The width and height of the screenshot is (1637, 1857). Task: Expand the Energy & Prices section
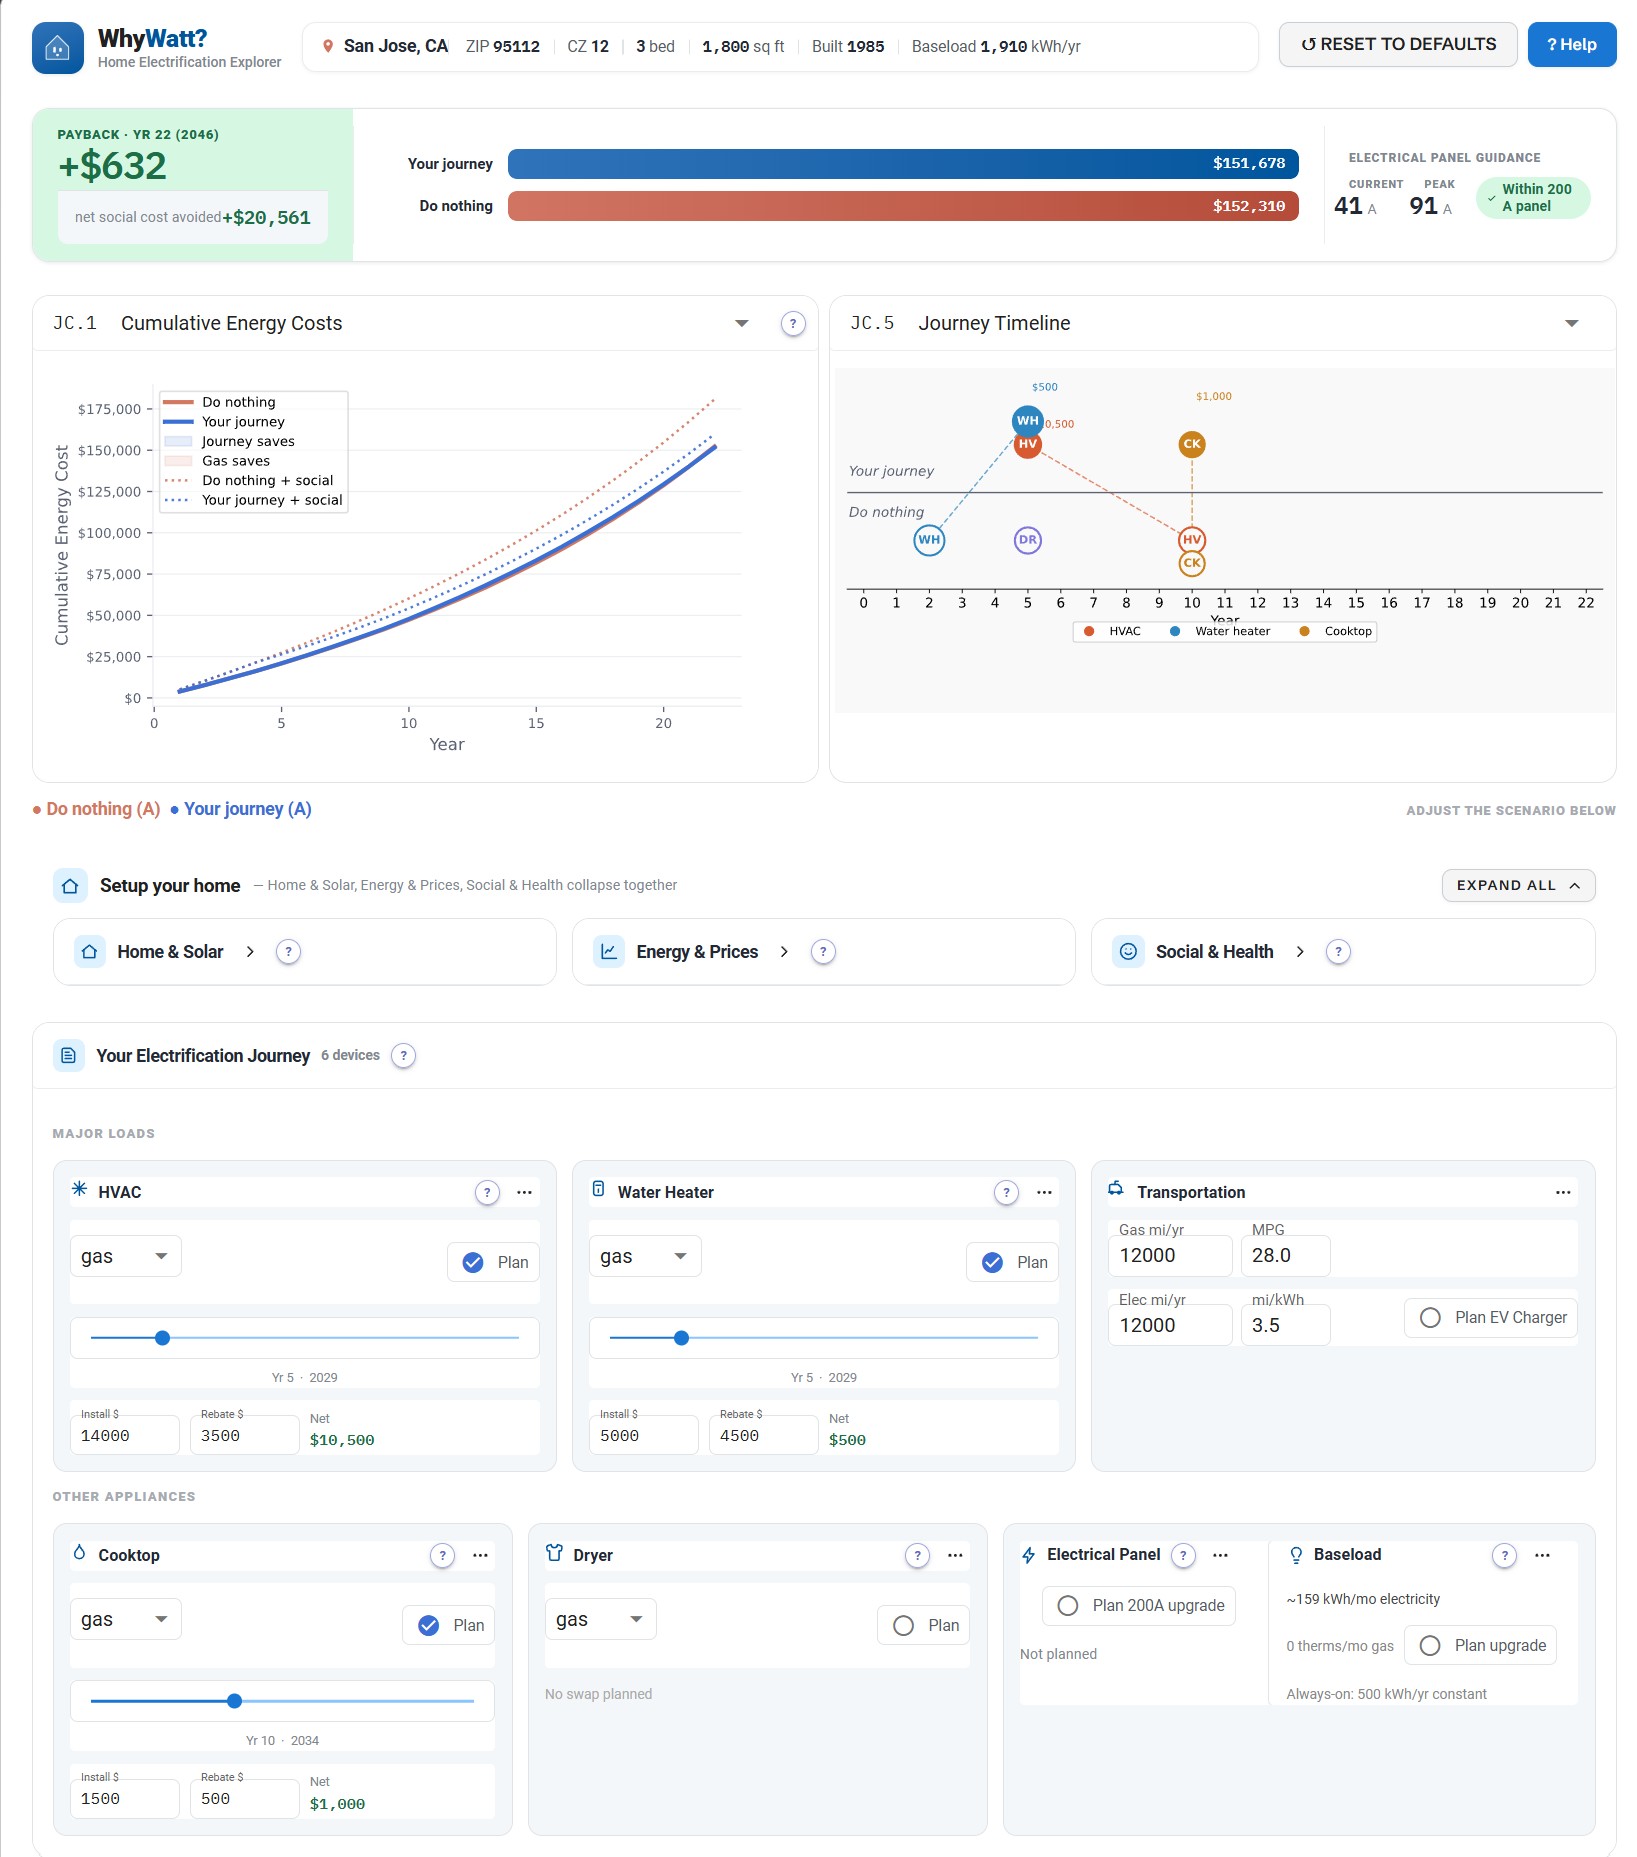697,952
